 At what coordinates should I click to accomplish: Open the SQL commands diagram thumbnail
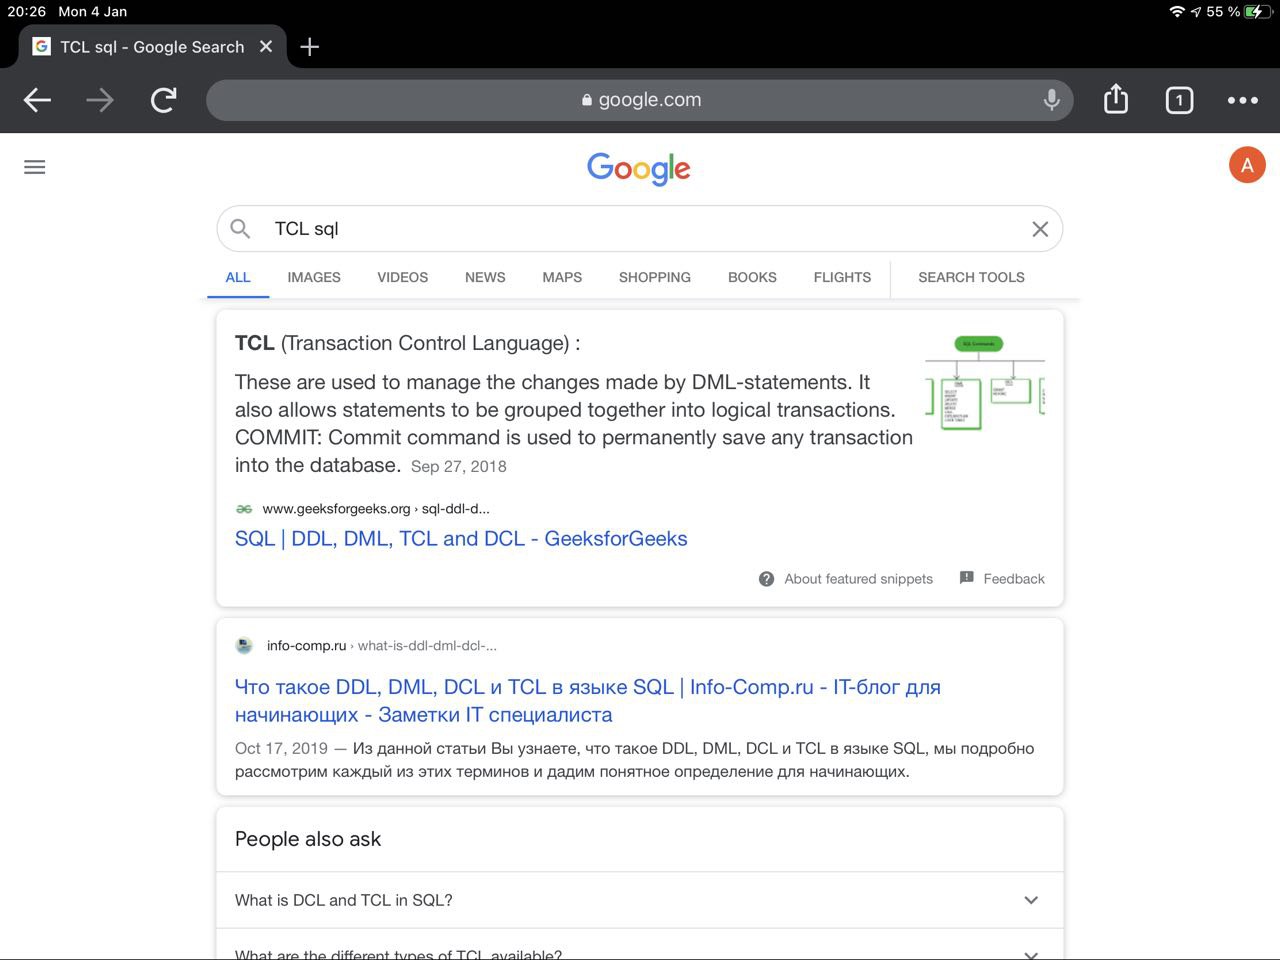pos(985,384)
